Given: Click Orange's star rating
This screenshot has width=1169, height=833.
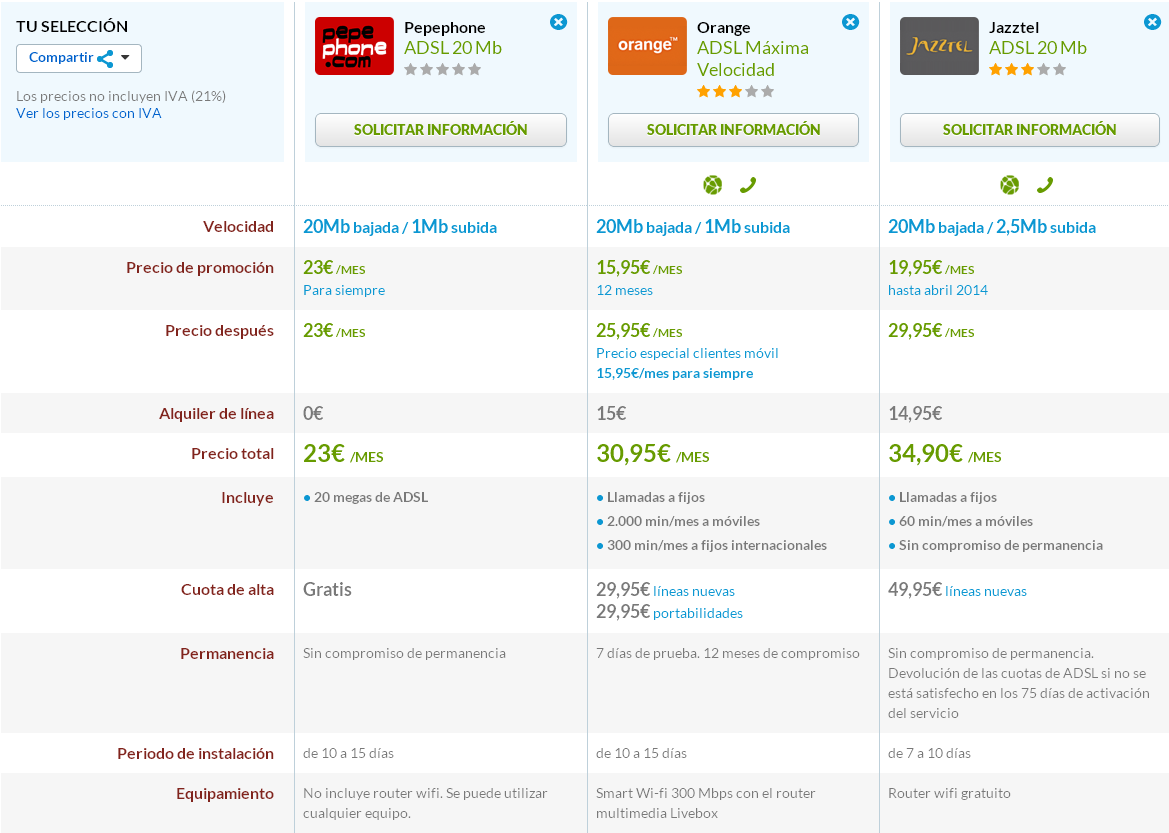Looking at the screenshot, I should [736, 92].
